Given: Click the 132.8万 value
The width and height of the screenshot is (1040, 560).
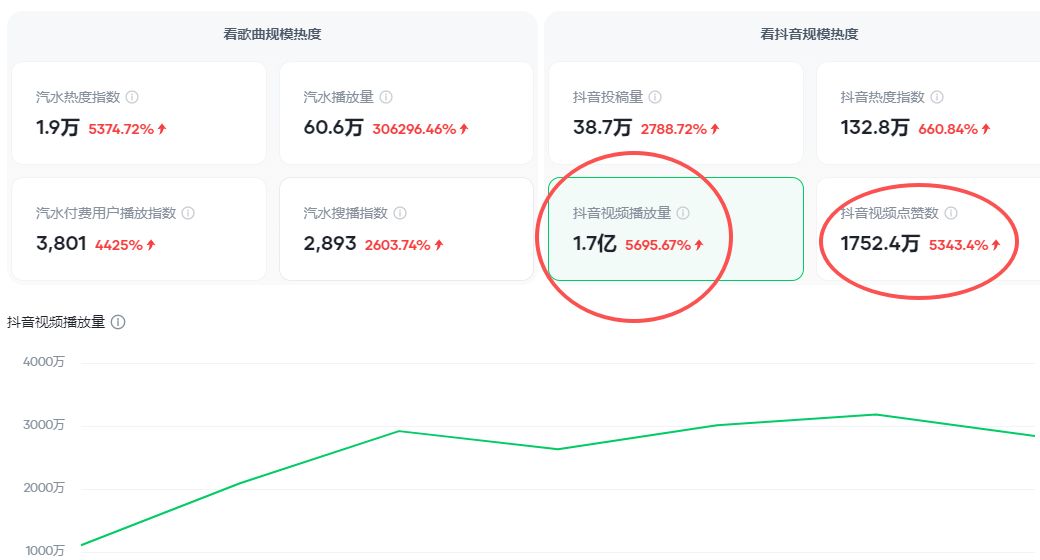Looking at the screenshot, I should (875, 127).
